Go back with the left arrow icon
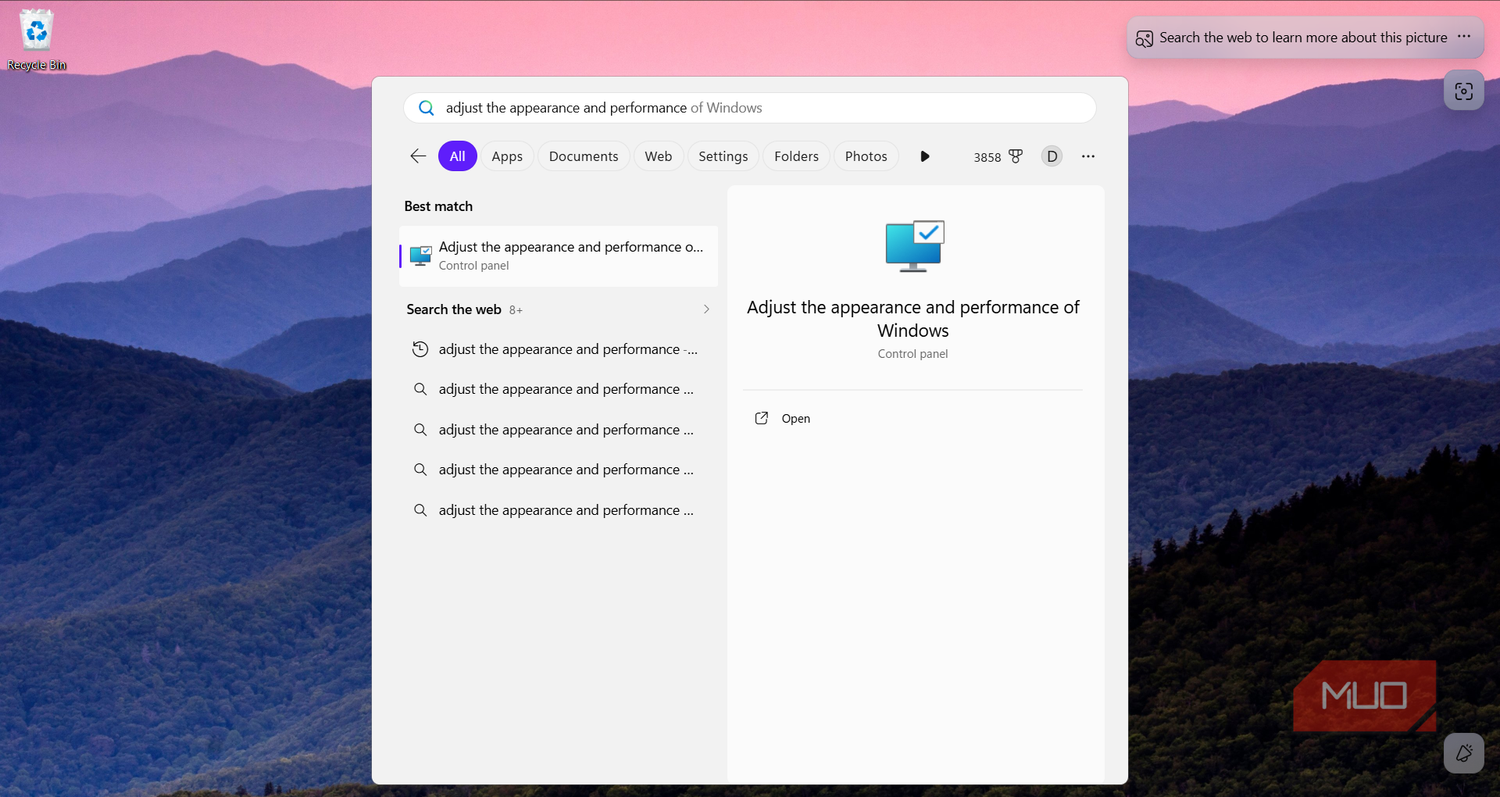Screen dimensions: 1500x797 point(418,156)
